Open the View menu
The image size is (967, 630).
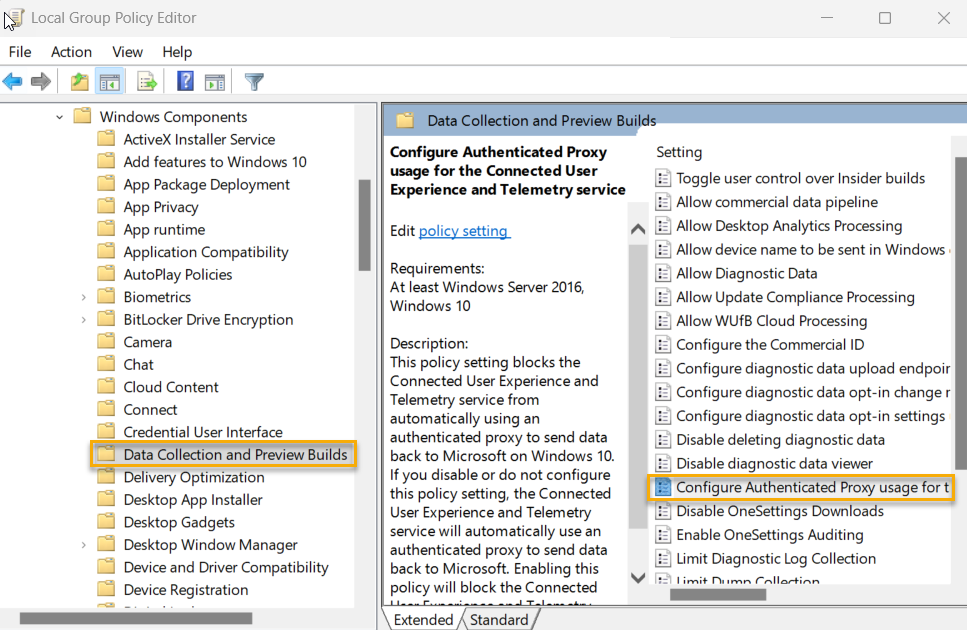(127, 52)
